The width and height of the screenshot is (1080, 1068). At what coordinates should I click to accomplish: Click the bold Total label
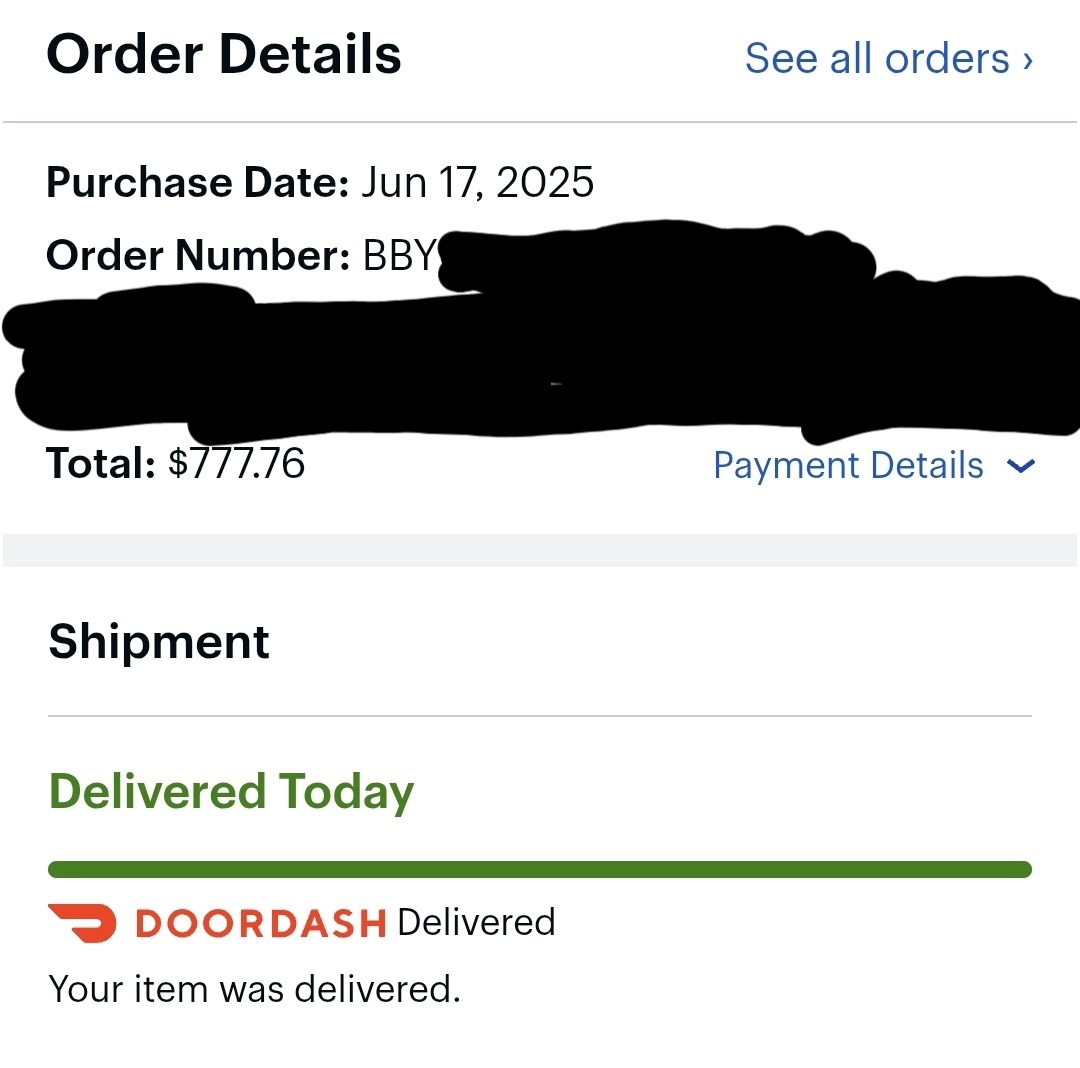(x=101, y=463)
